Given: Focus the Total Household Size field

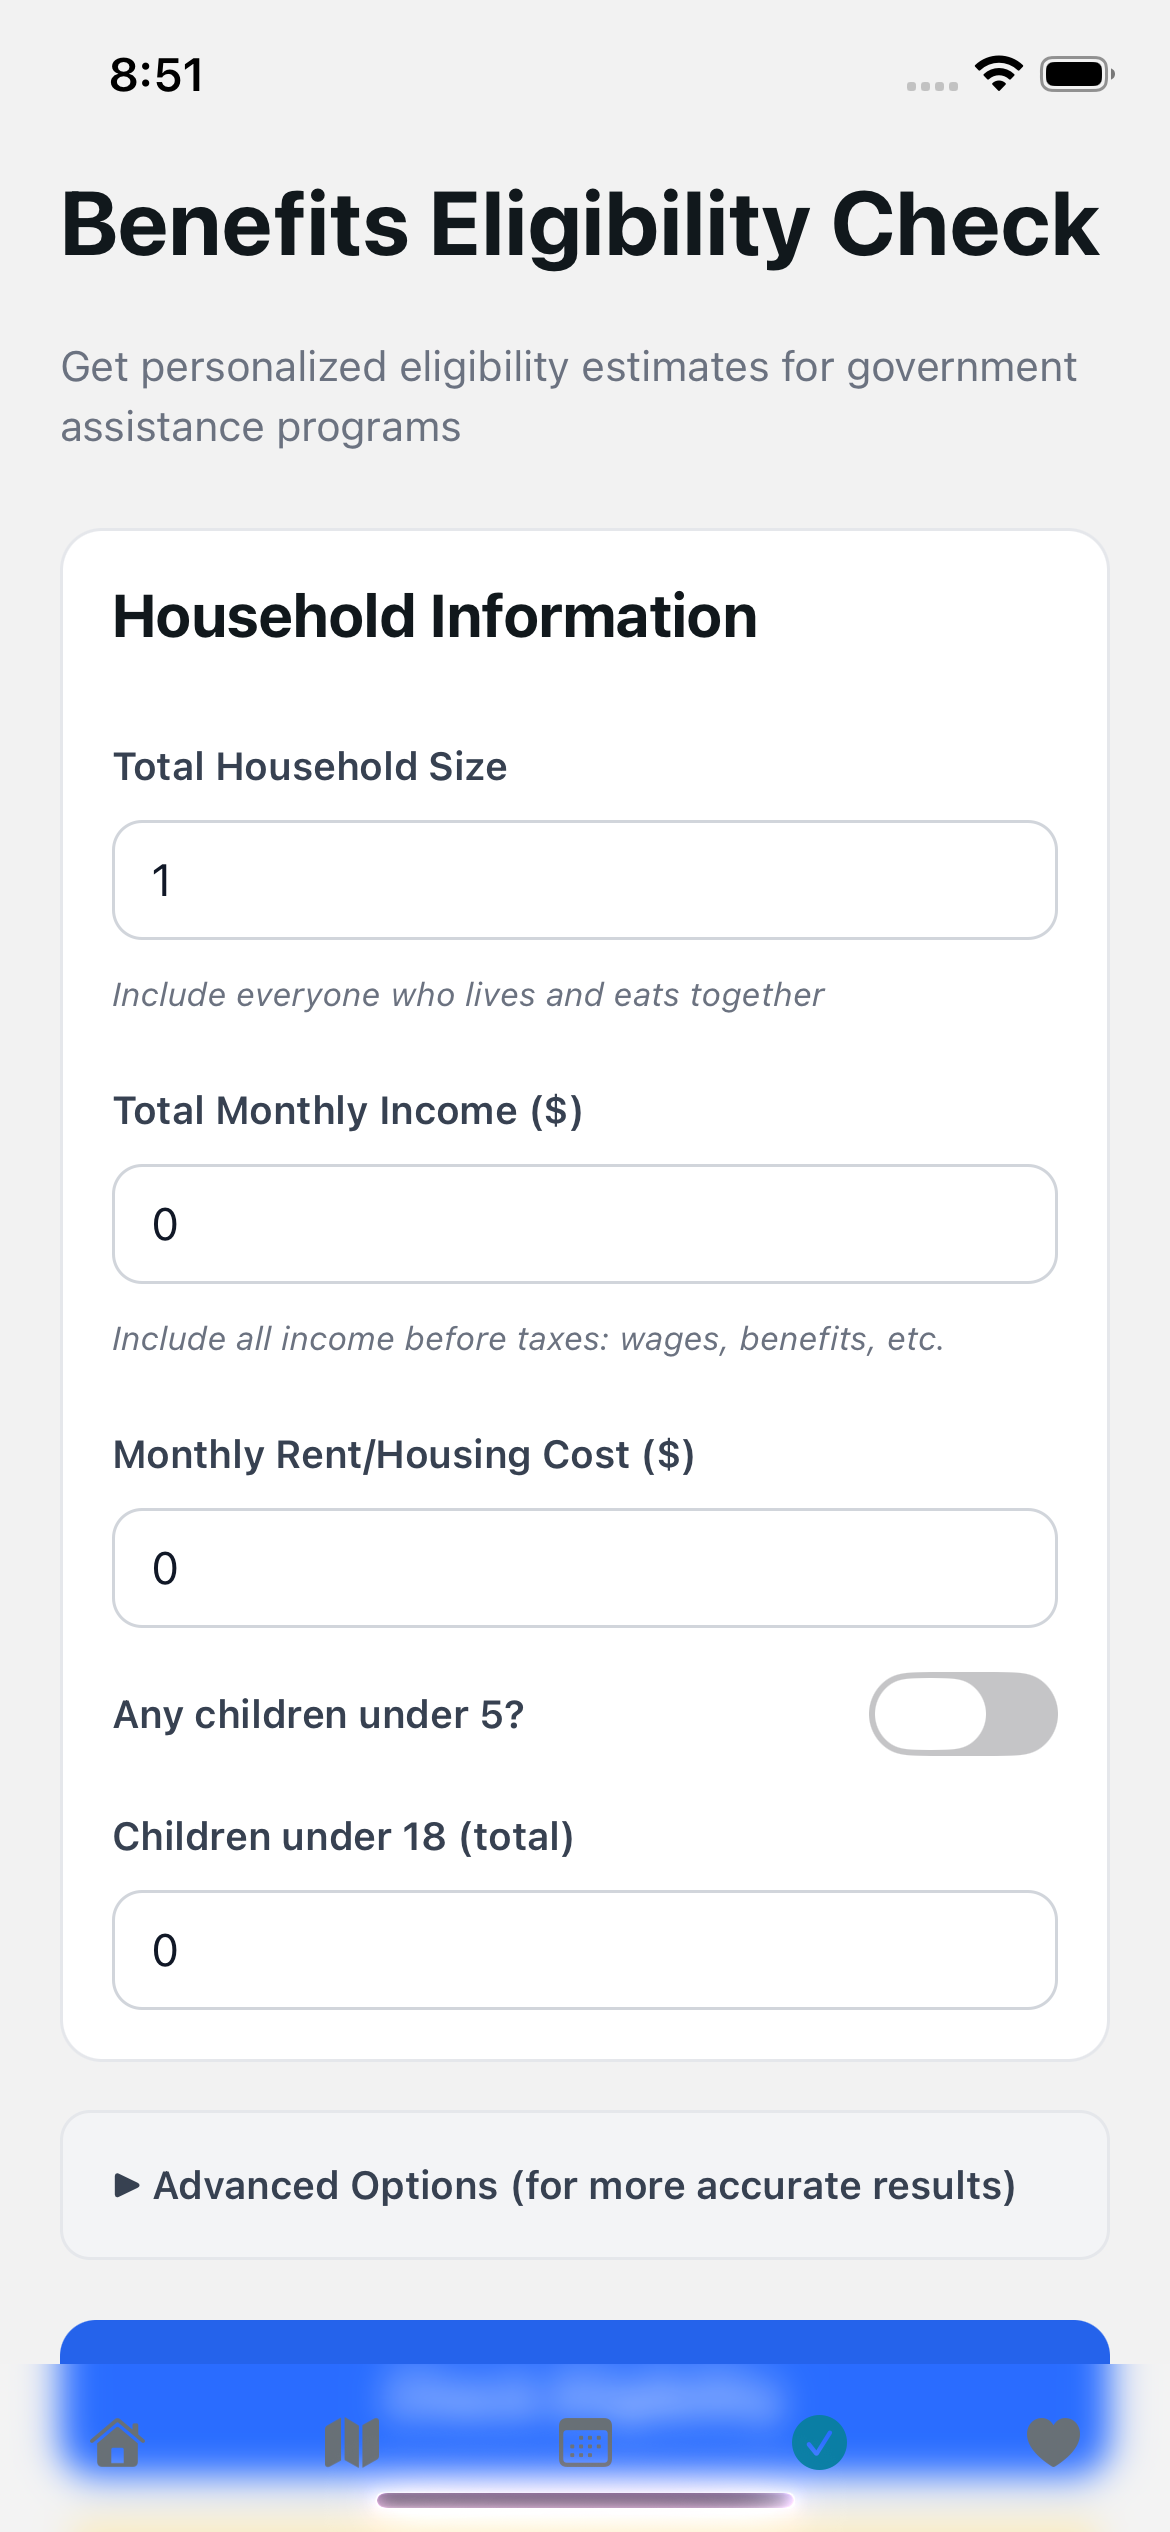Looking at the screenshot, I should [x=585, y=880].
